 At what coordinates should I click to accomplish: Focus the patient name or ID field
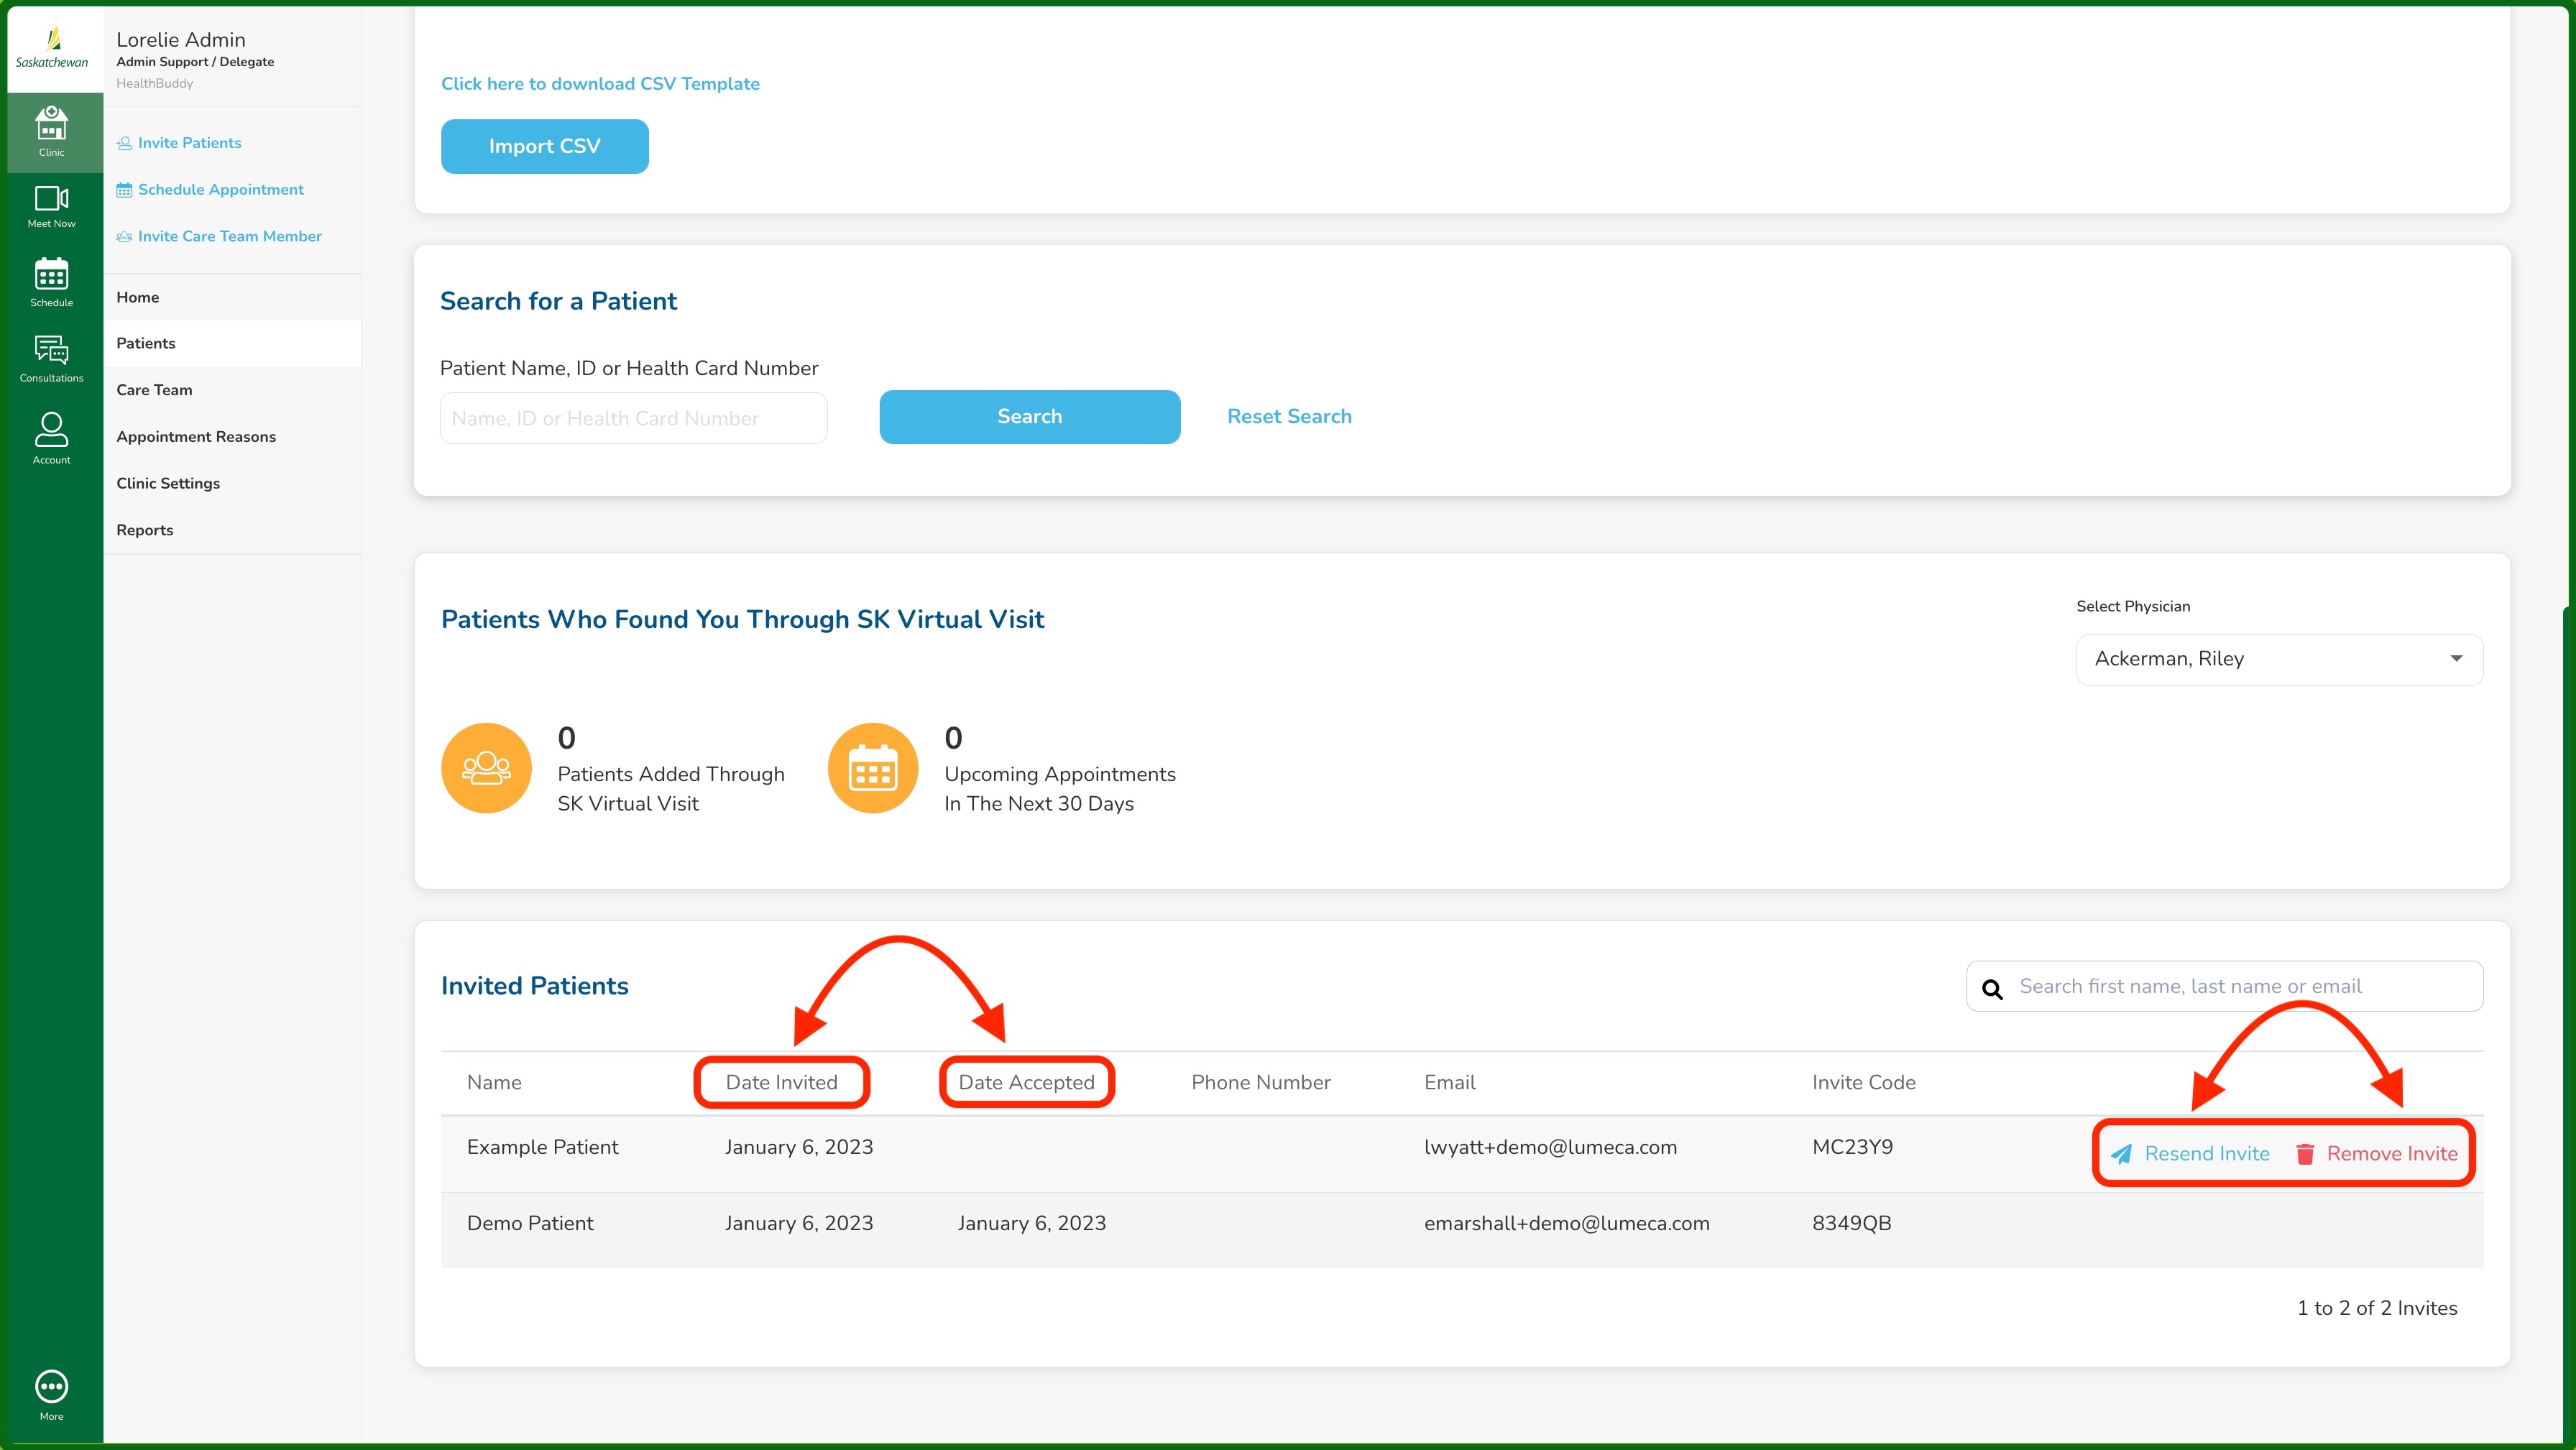(x=633, y=418)
